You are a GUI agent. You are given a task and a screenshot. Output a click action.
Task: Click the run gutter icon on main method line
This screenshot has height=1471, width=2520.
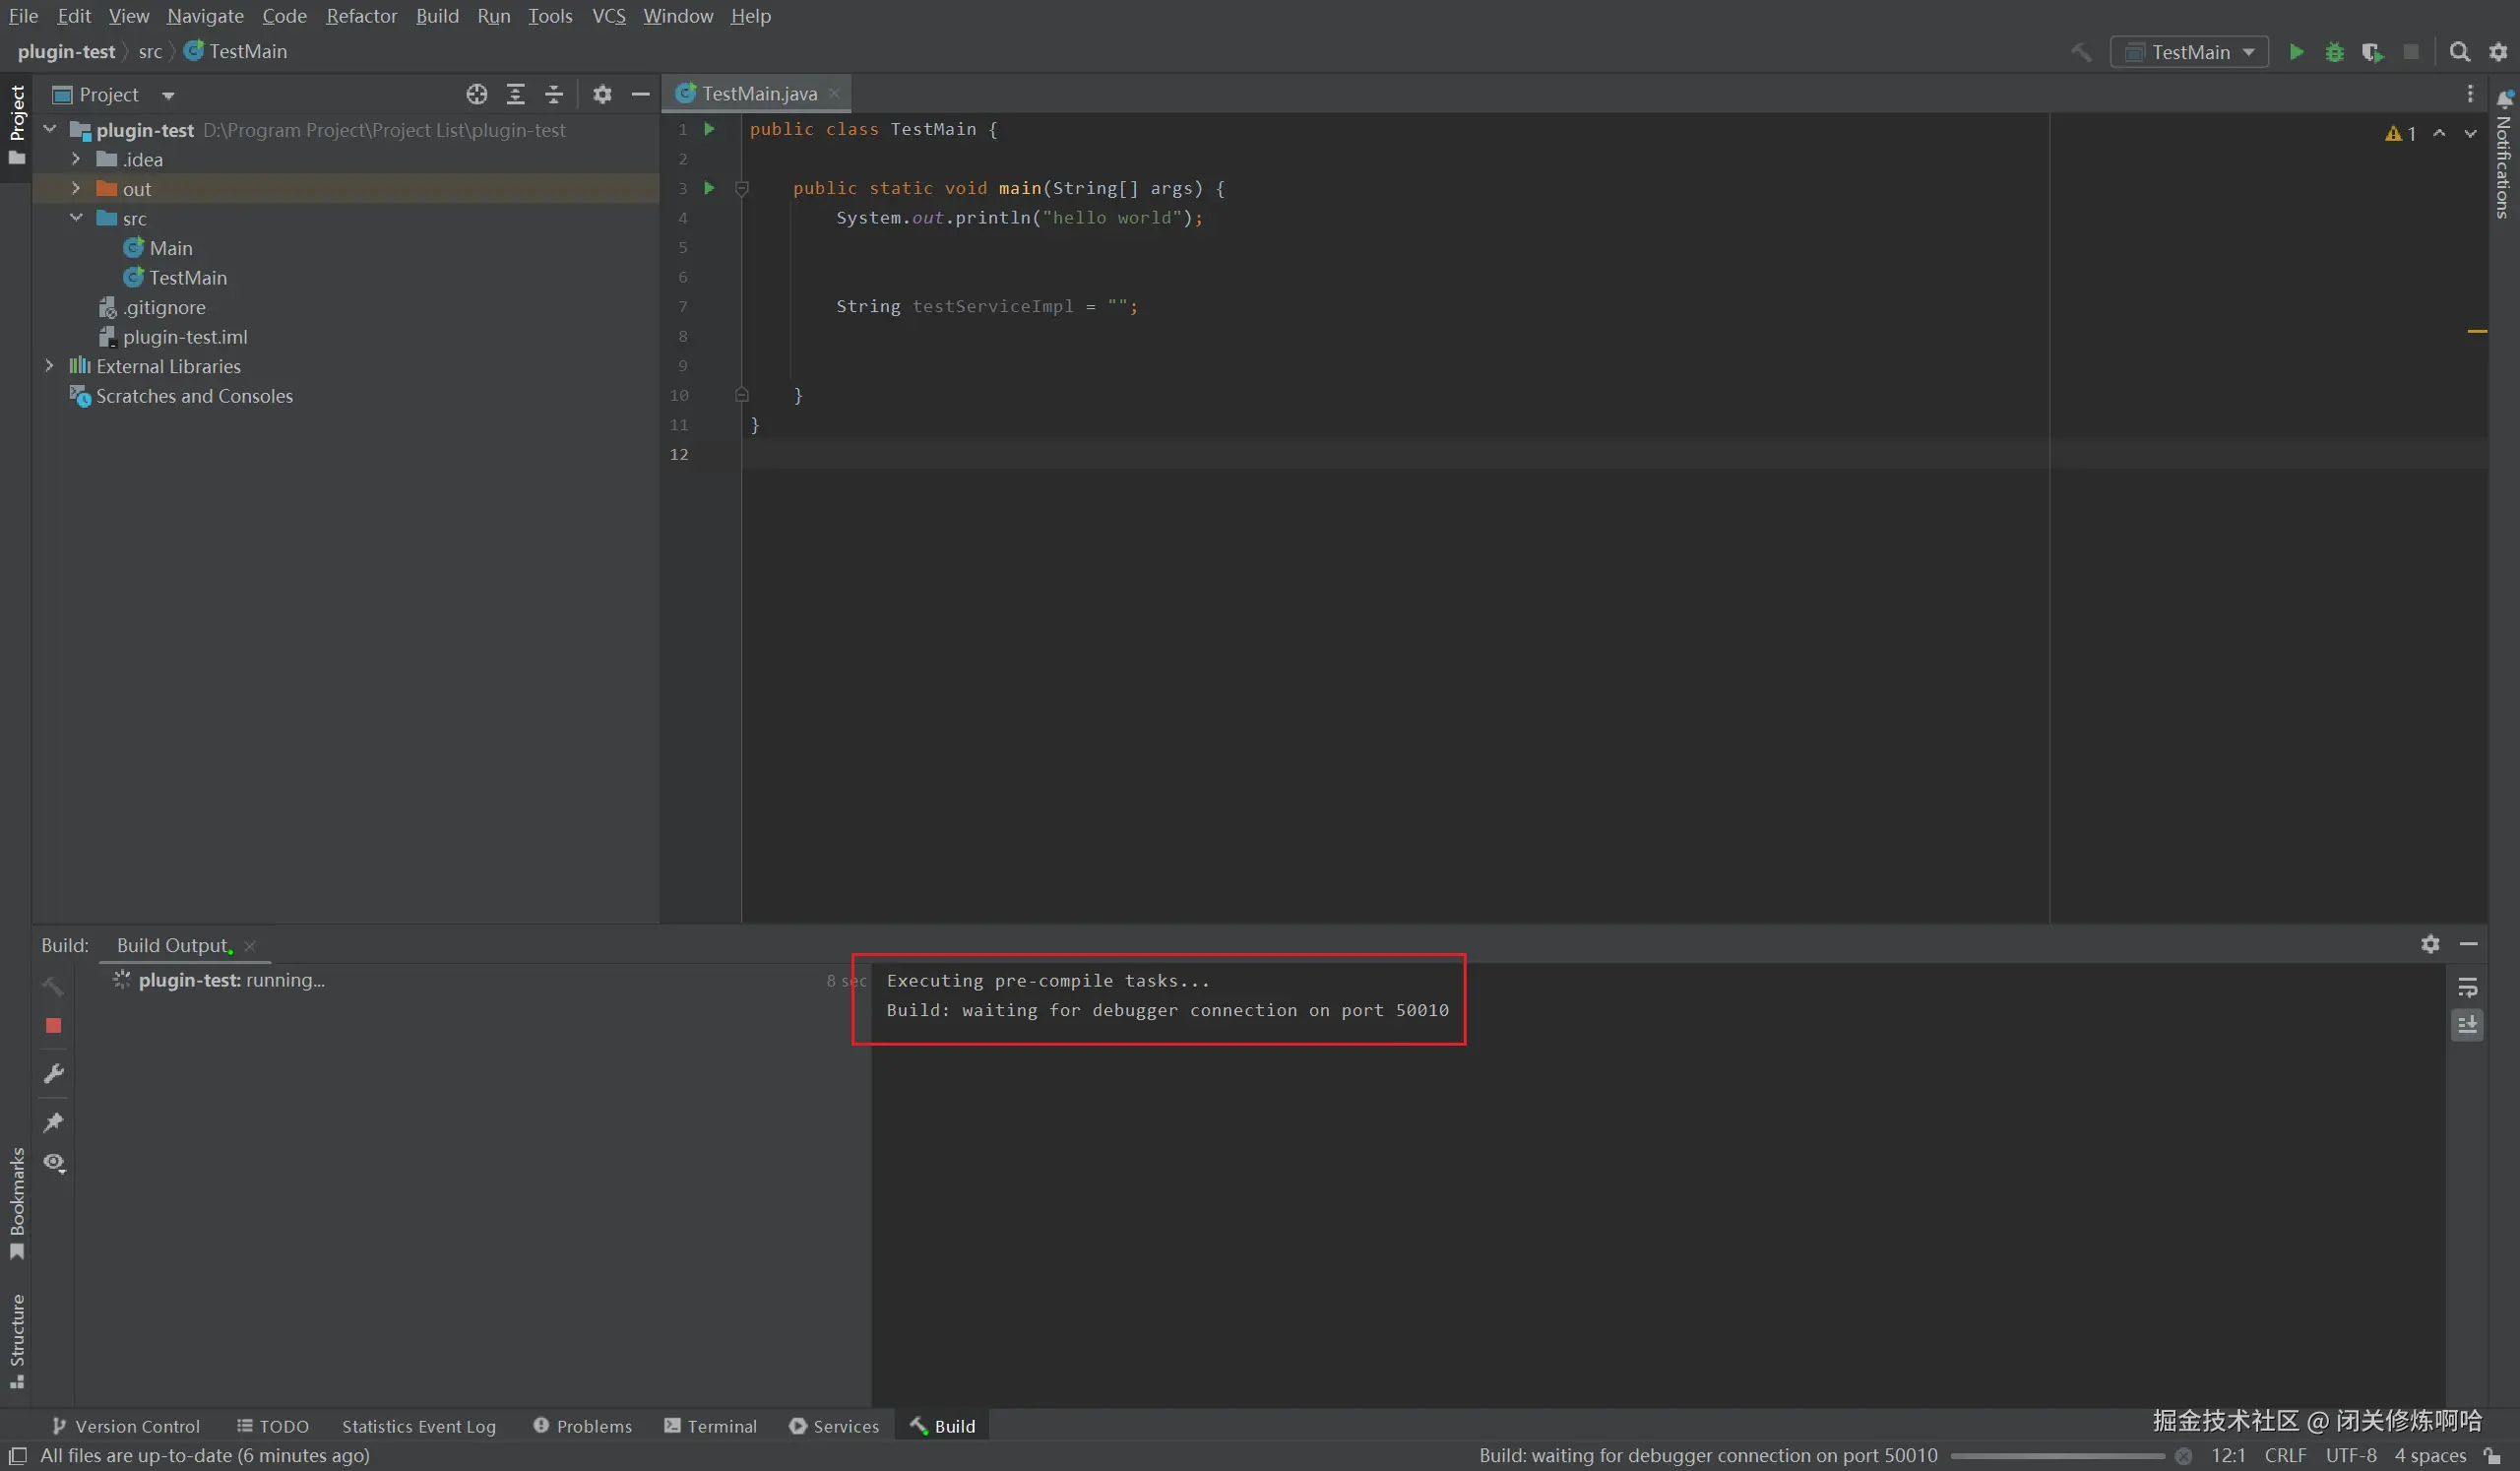(x=709, y=188)
